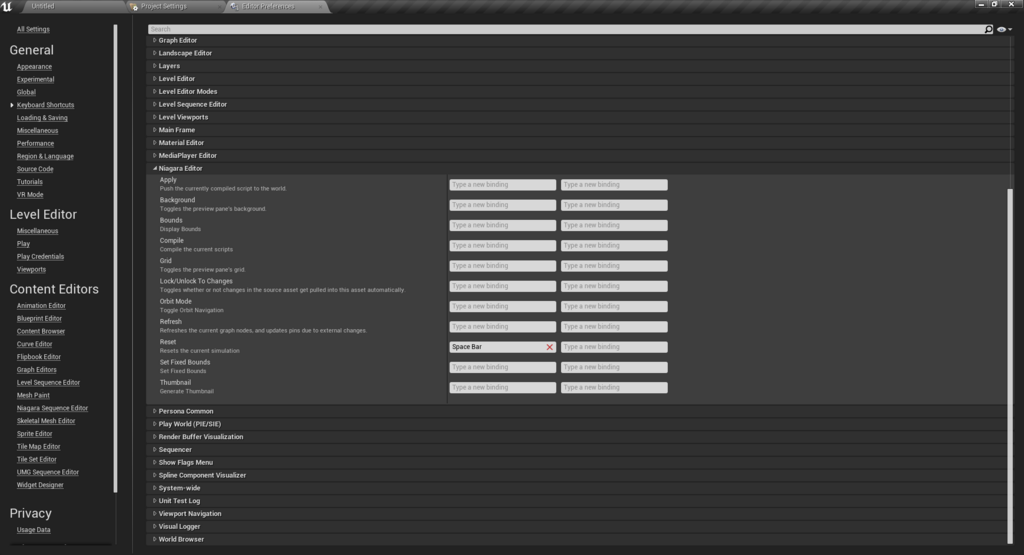
Task: Click first binding field for Orbit Mode
Action: [502, 306]
